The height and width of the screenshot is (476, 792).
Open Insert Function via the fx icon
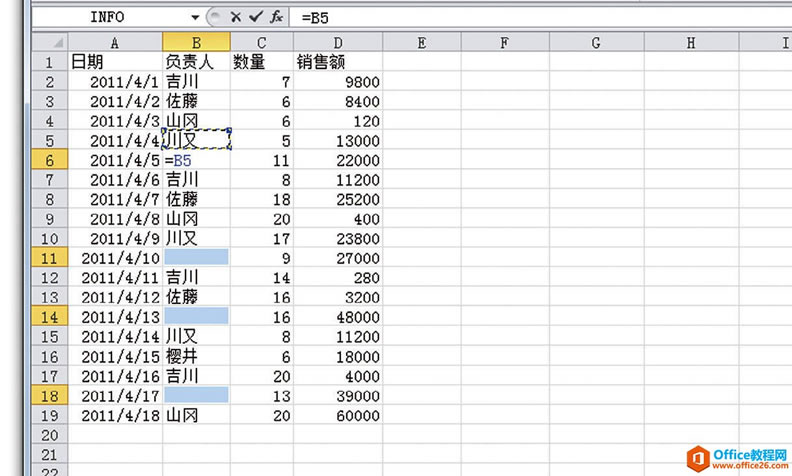click(276, 17)
